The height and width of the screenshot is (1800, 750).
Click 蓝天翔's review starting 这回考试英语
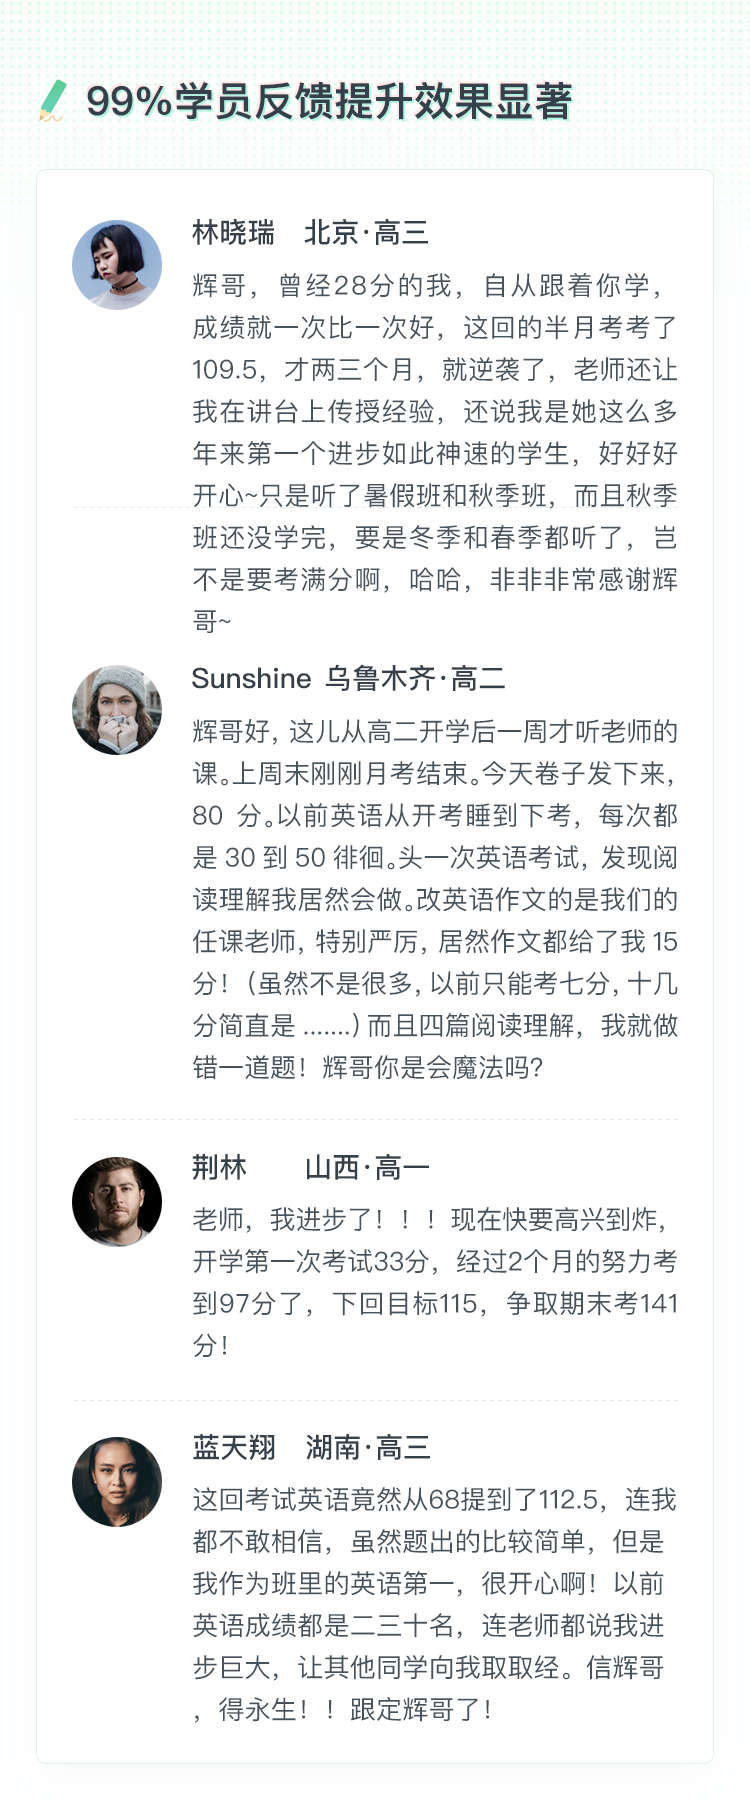click(x=435, y=1604)
